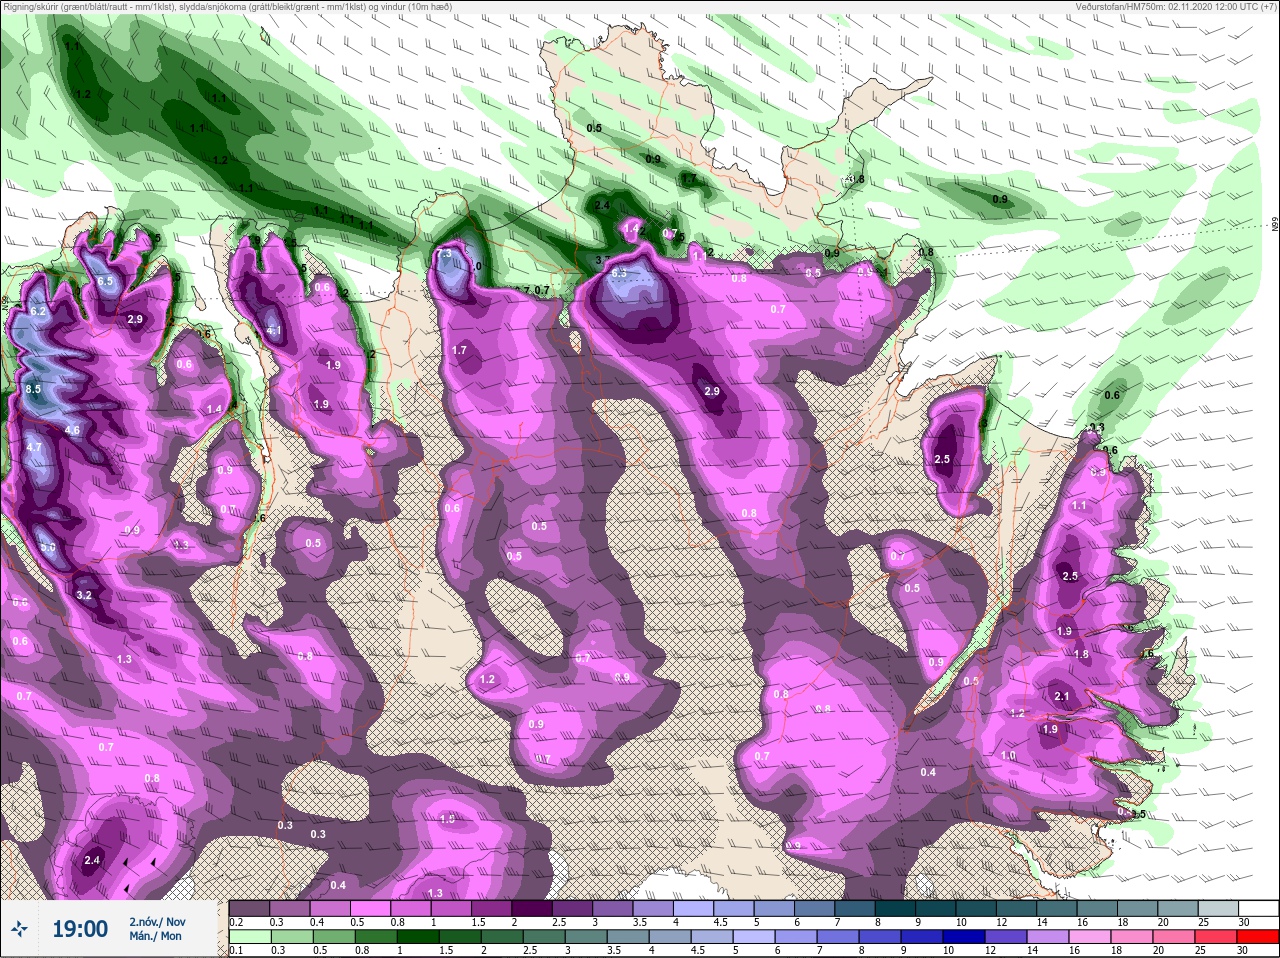
Task: Select the 19:00 forecast time
Action: point(80,929)
